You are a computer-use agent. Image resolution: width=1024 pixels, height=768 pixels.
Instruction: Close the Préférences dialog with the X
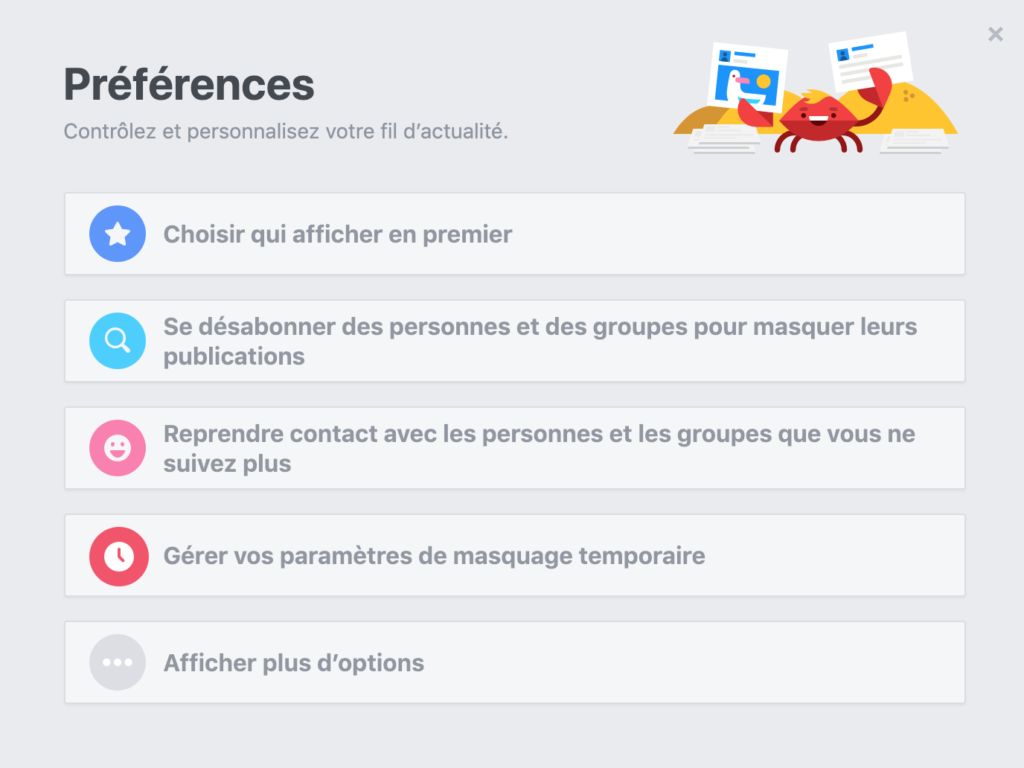tap(995, 34)
